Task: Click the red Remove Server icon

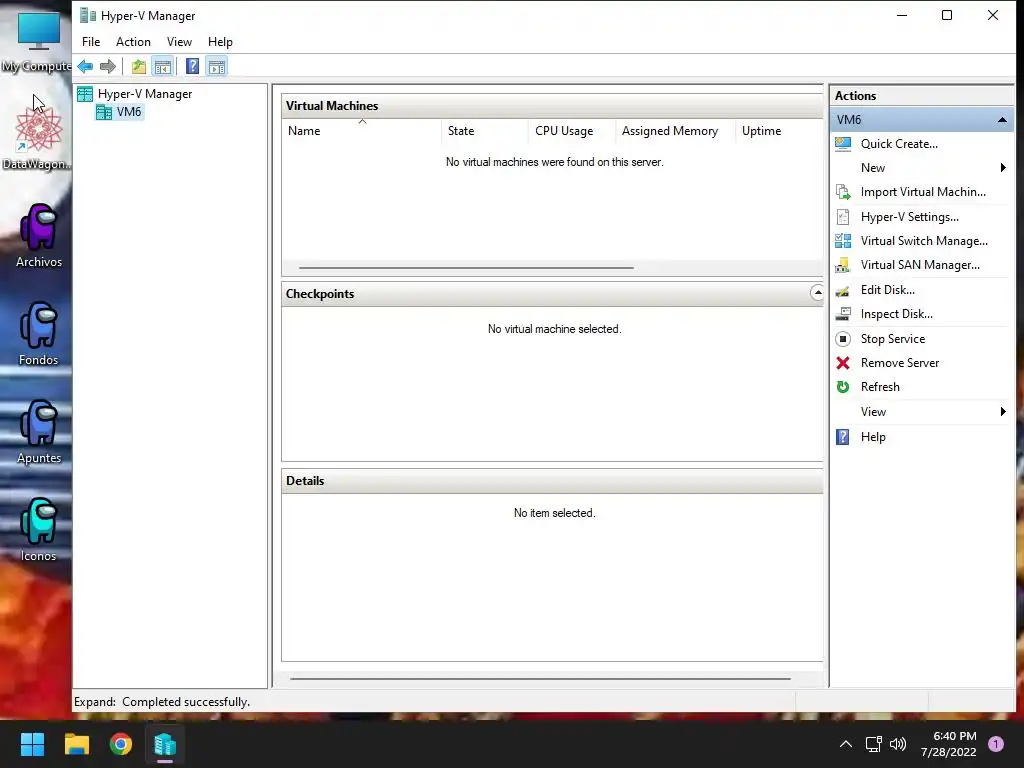Action: pos(843,363)
